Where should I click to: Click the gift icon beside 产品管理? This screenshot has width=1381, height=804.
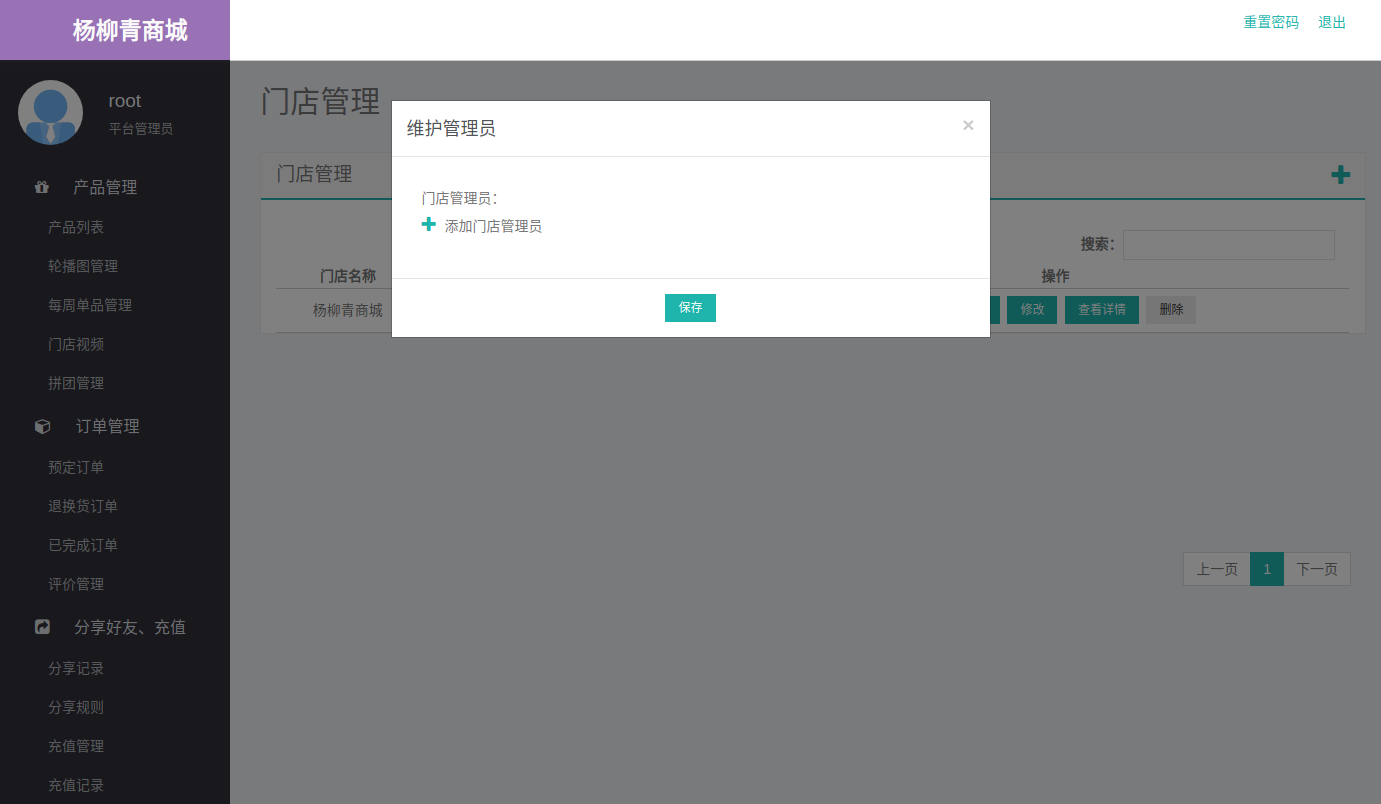[x=42, y=187]
